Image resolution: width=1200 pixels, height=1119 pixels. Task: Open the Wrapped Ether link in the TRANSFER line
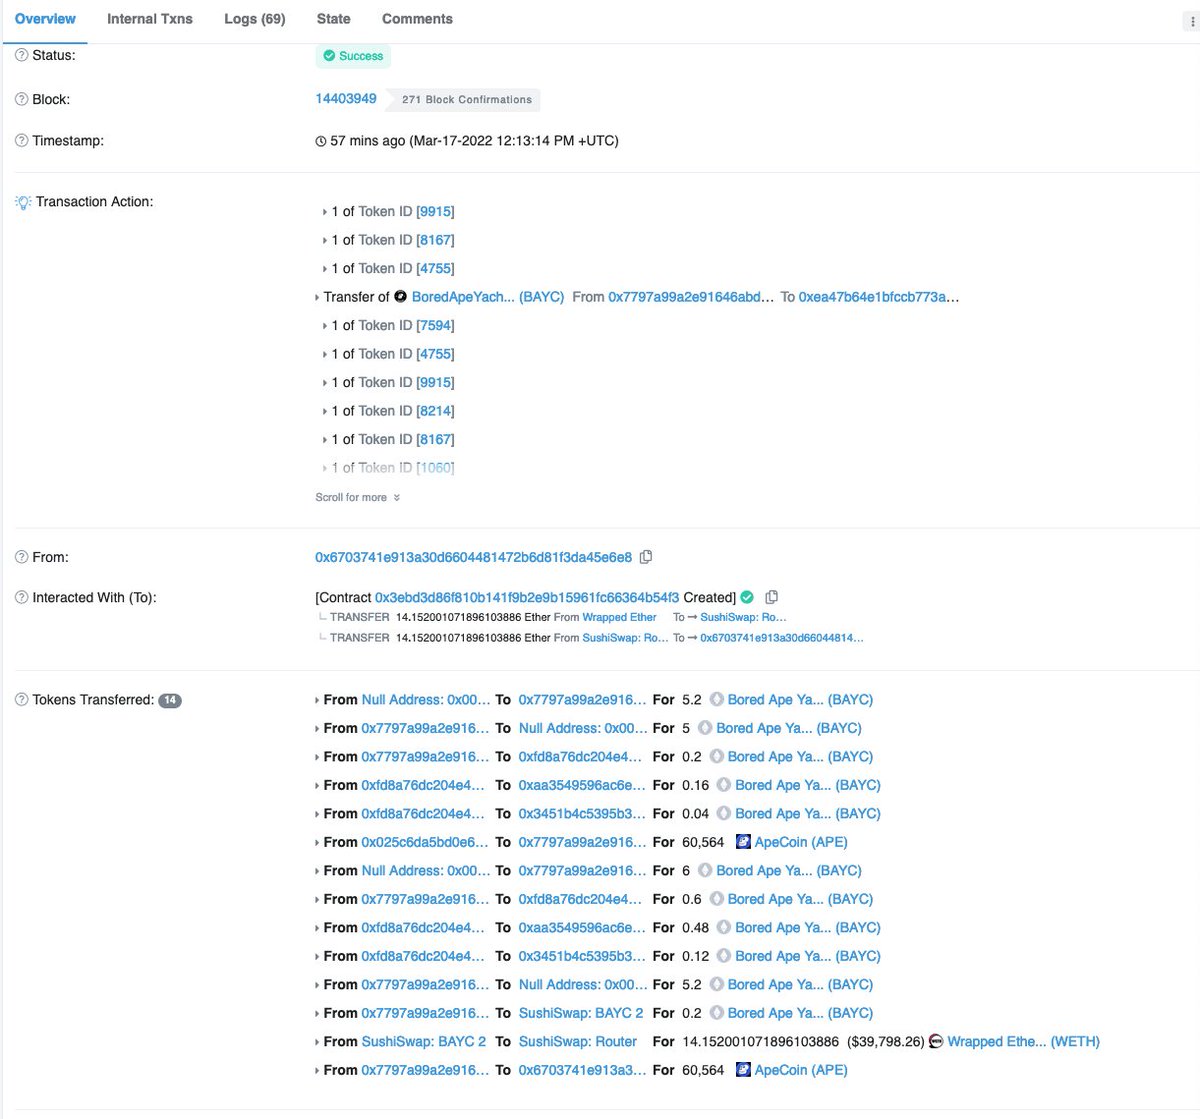point(620,617)
